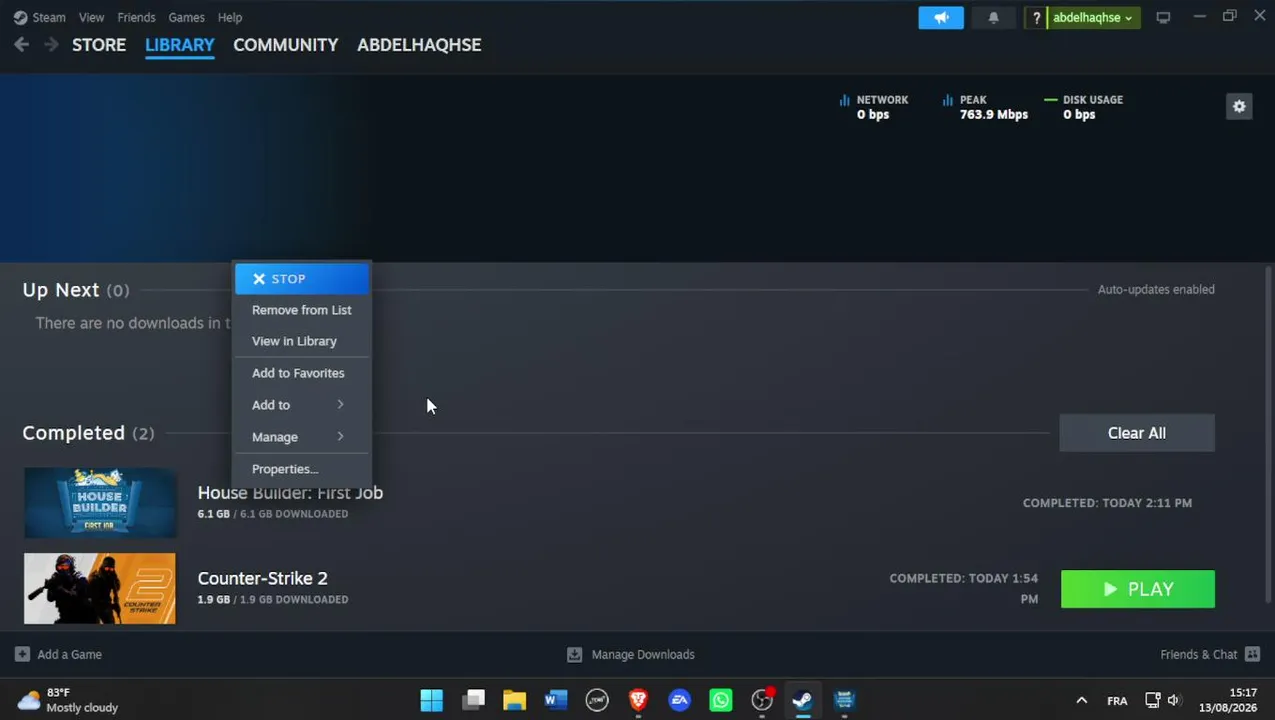Click the Steam logo menu
This screenshot has height=720, width=1275.
[x=39, y=17]
